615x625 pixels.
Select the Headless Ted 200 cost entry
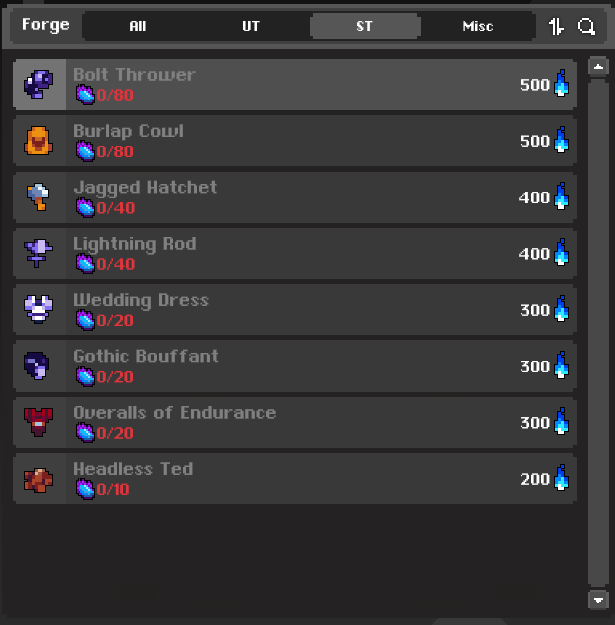tap(295, 479)
